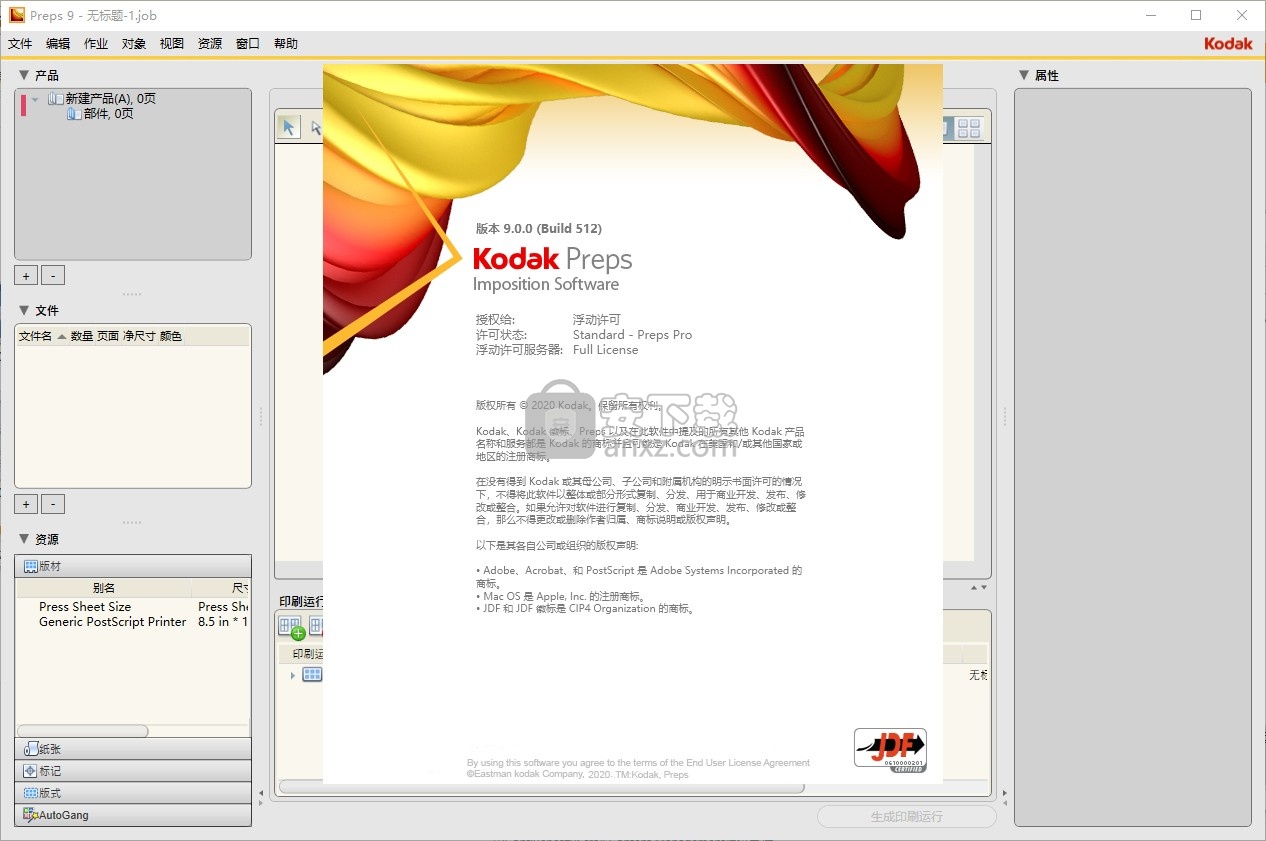Image resolution: width=1266 pixels, height=841 pixels.
Task: Click the plus button under the files list
Action: pyautogui.click(x=27, y=505)
